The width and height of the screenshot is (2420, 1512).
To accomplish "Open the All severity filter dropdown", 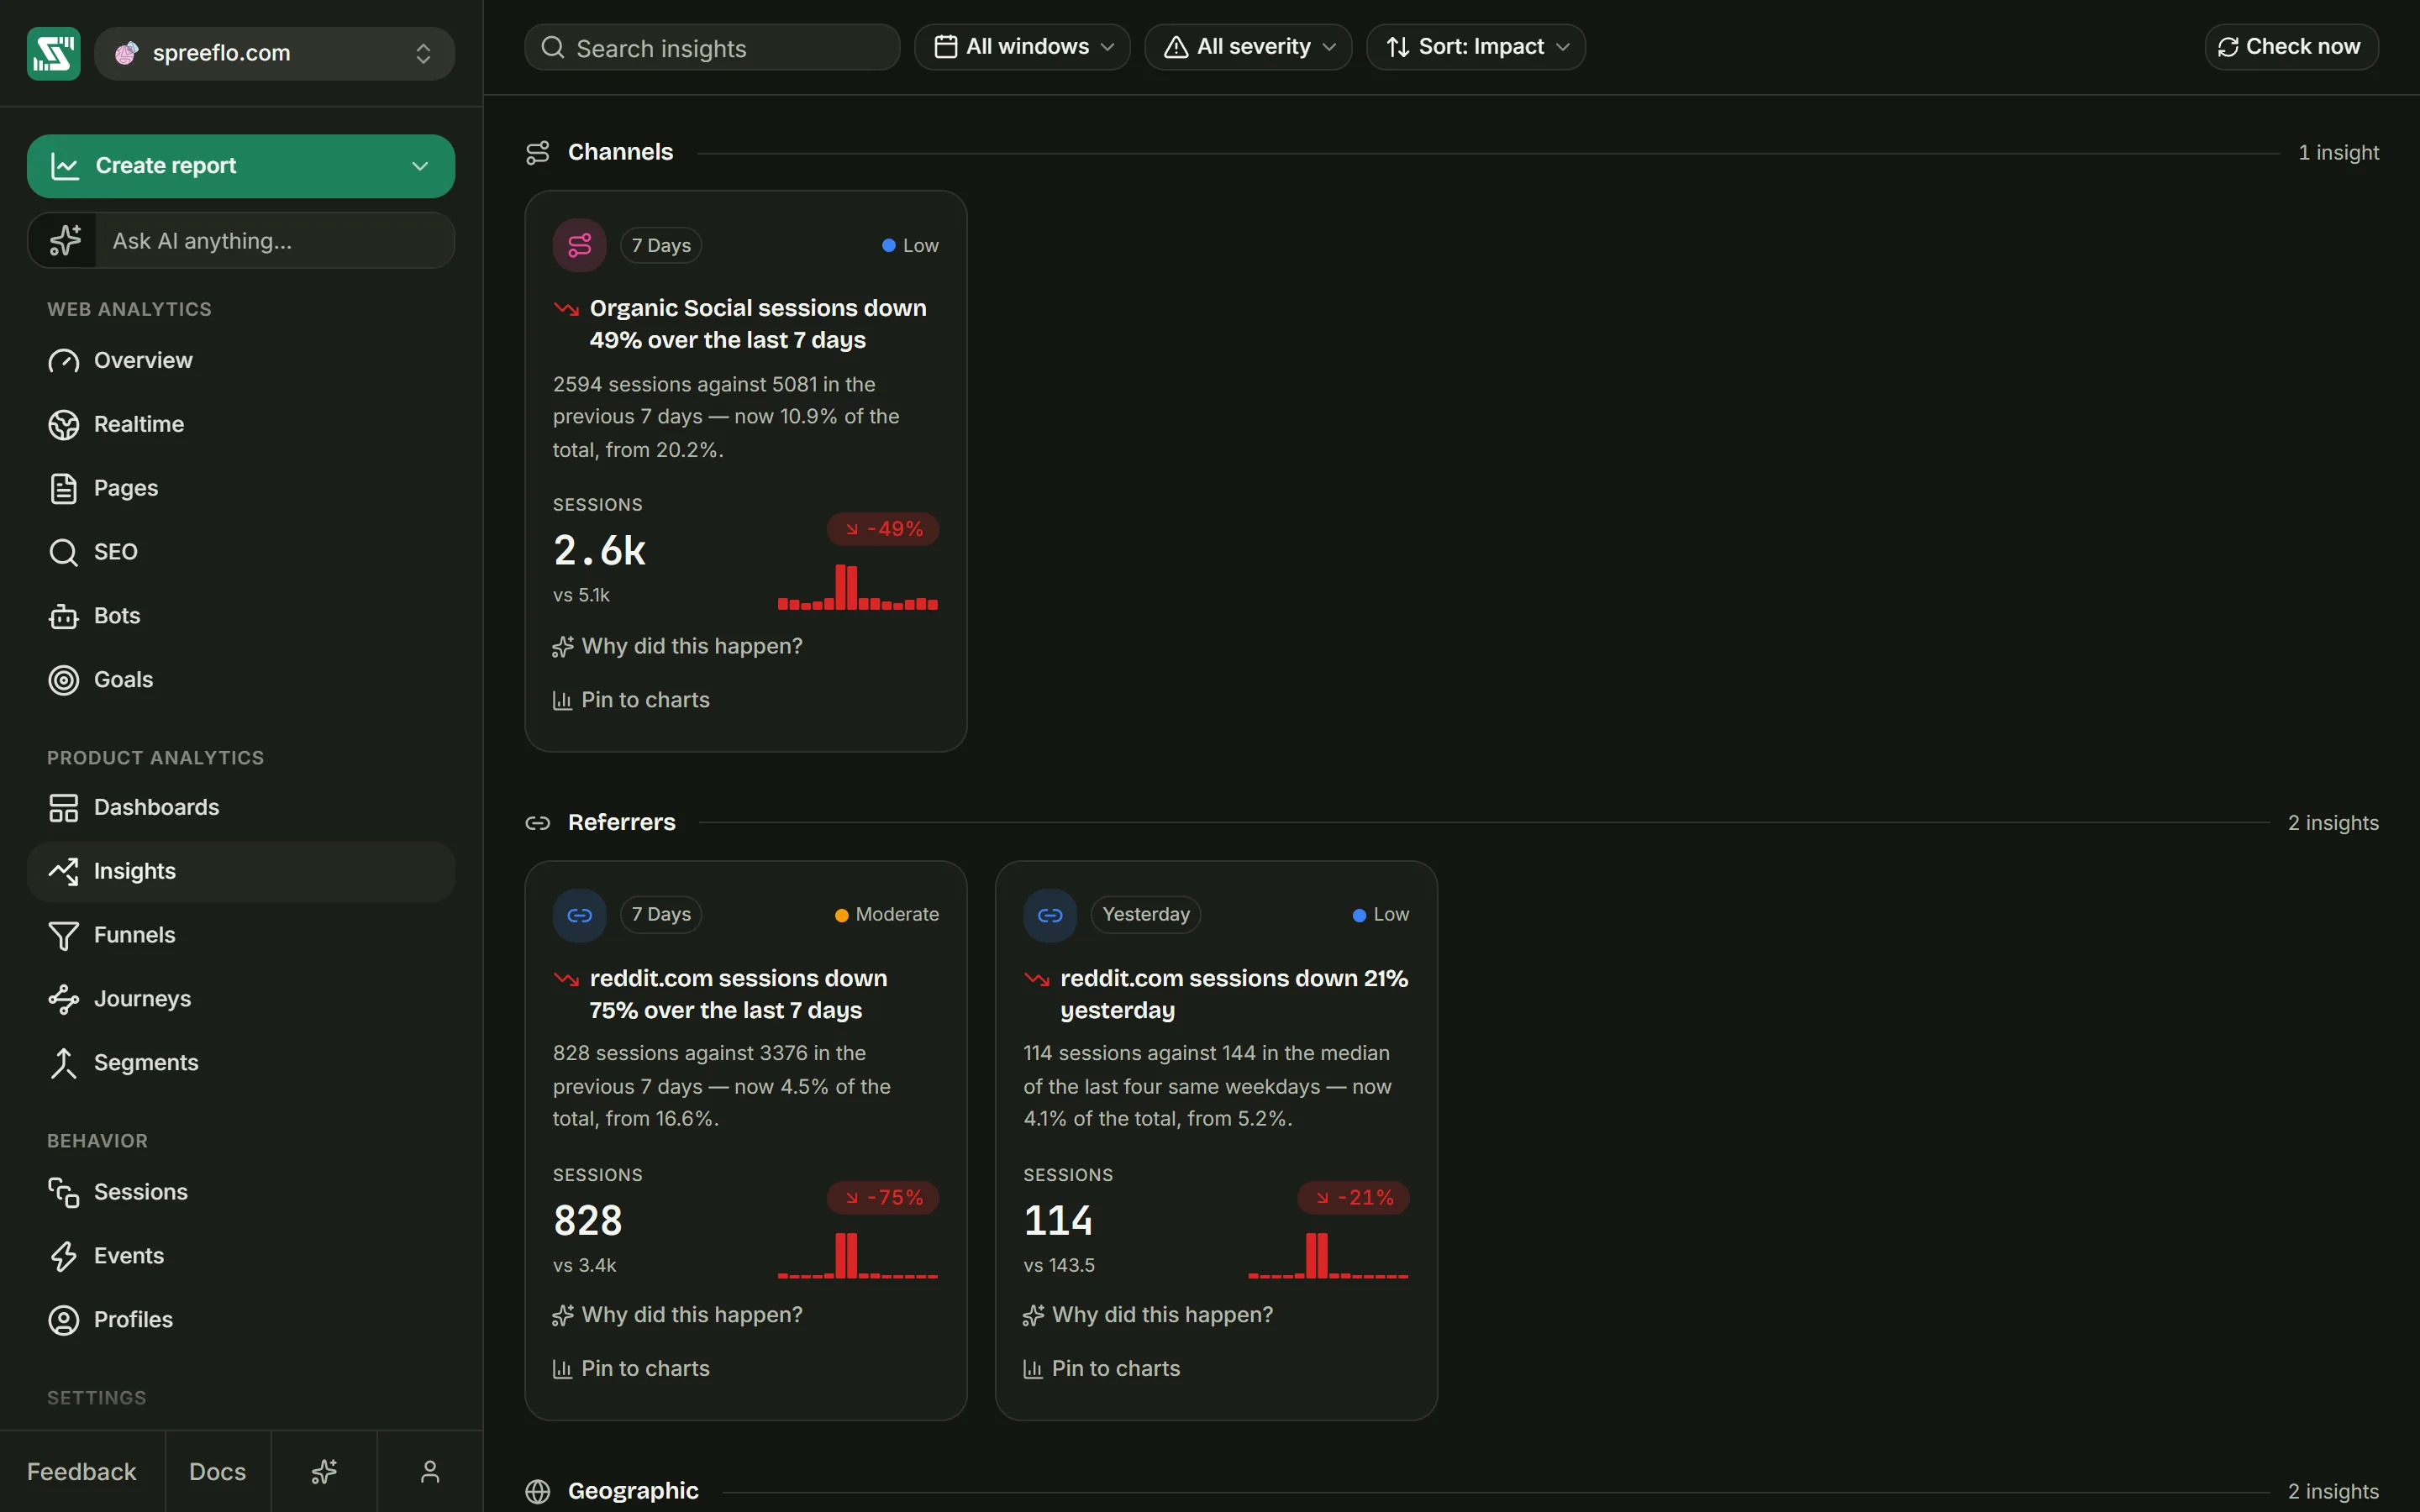I will (1248, 47).
